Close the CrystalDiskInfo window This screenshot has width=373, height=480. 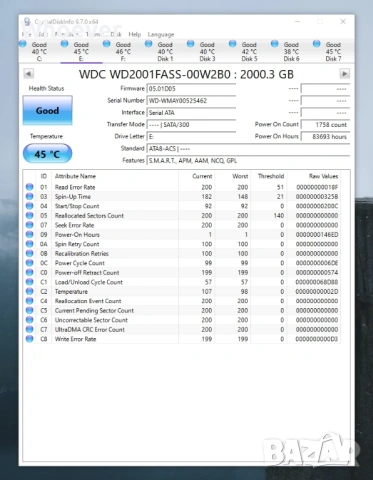pyautogui.click(x=343, y=22)
